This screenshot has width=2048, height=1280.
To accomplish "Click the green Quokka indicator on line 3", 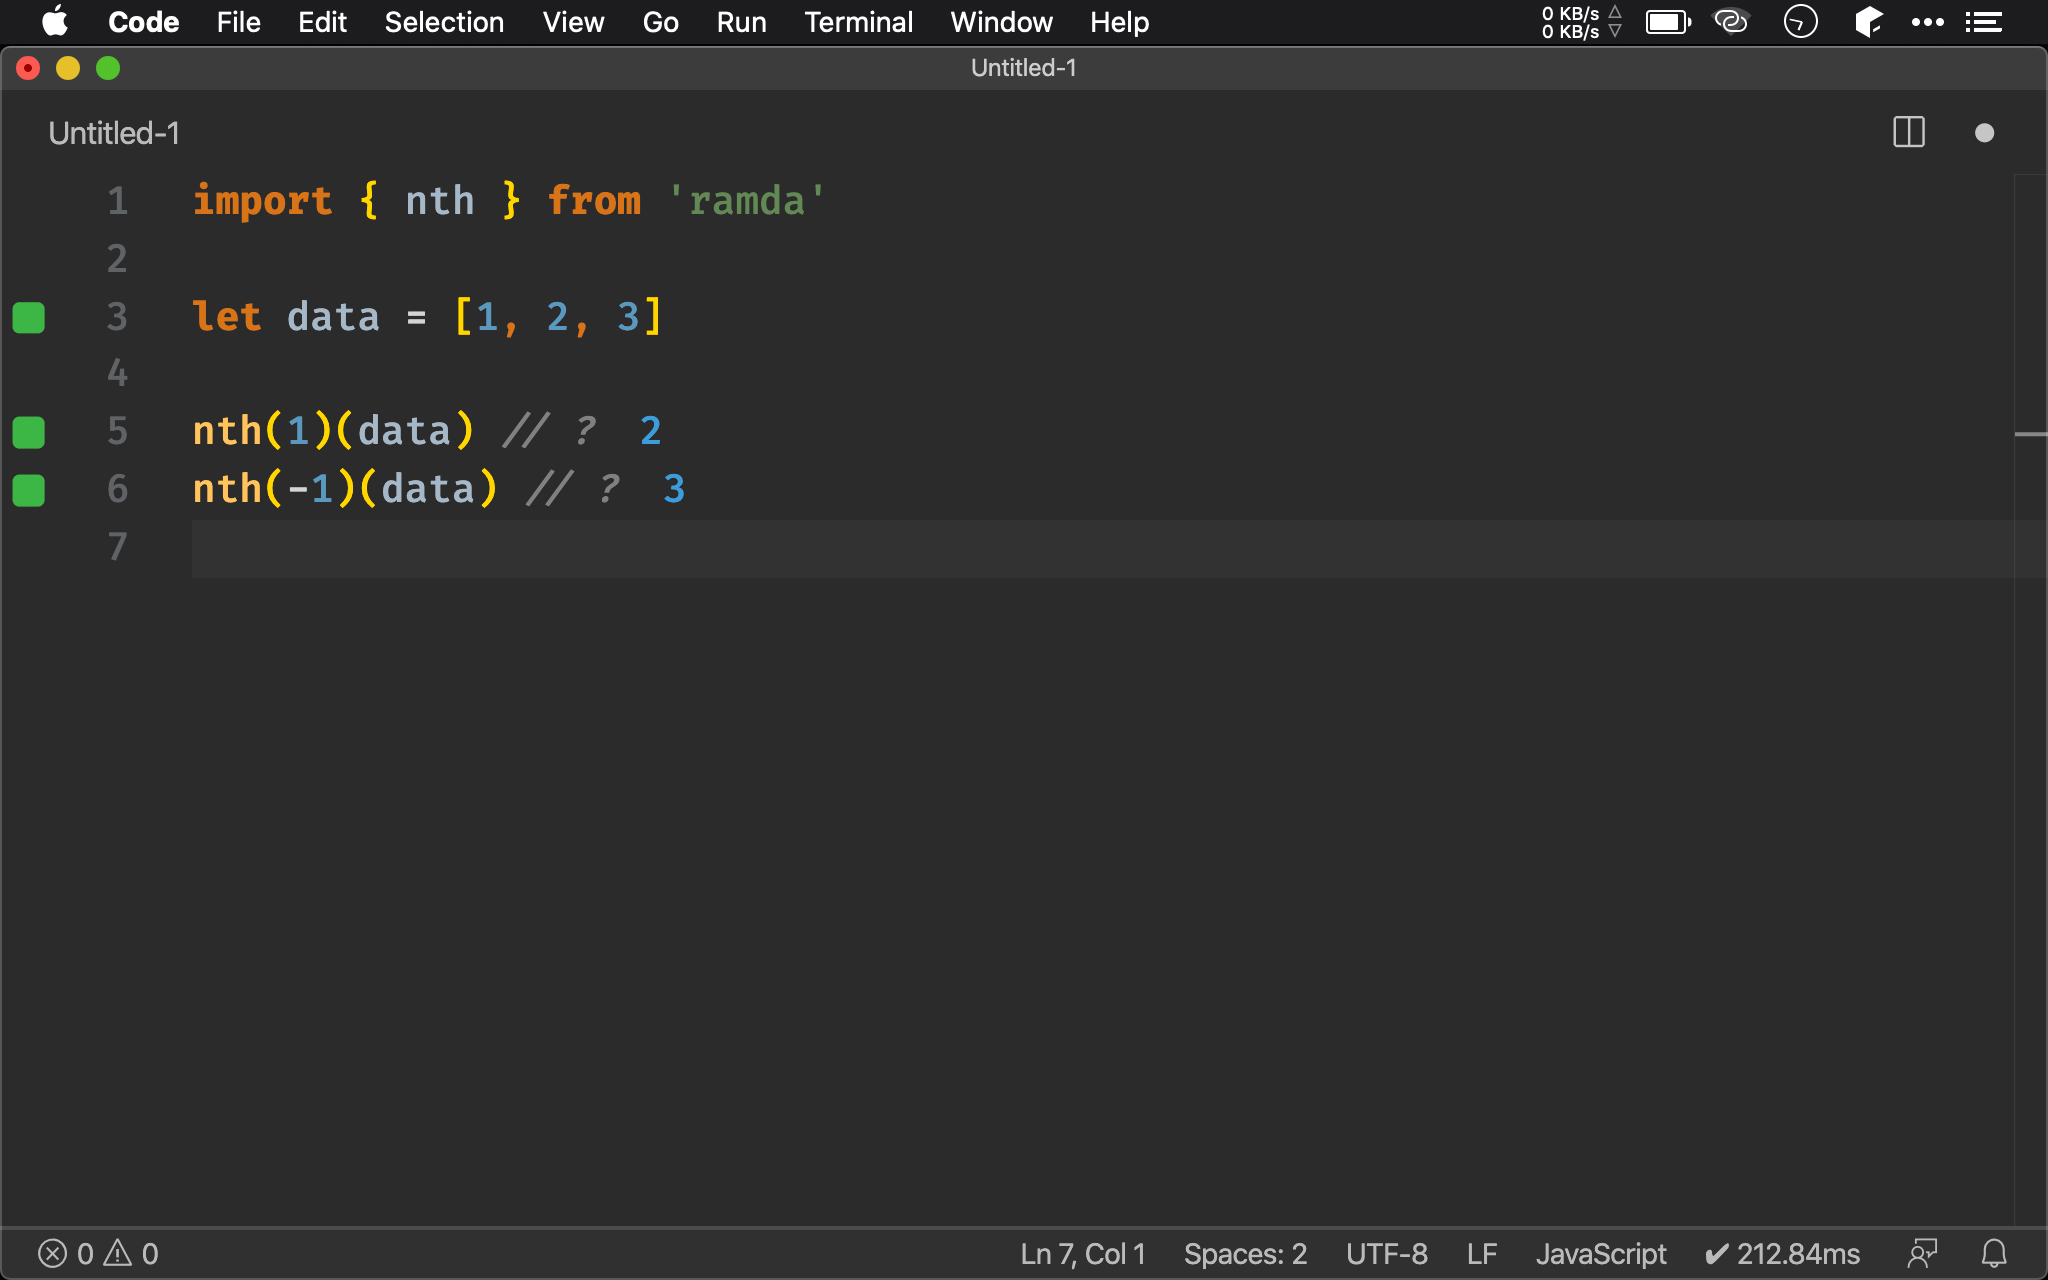I will (x=29, y=317).
